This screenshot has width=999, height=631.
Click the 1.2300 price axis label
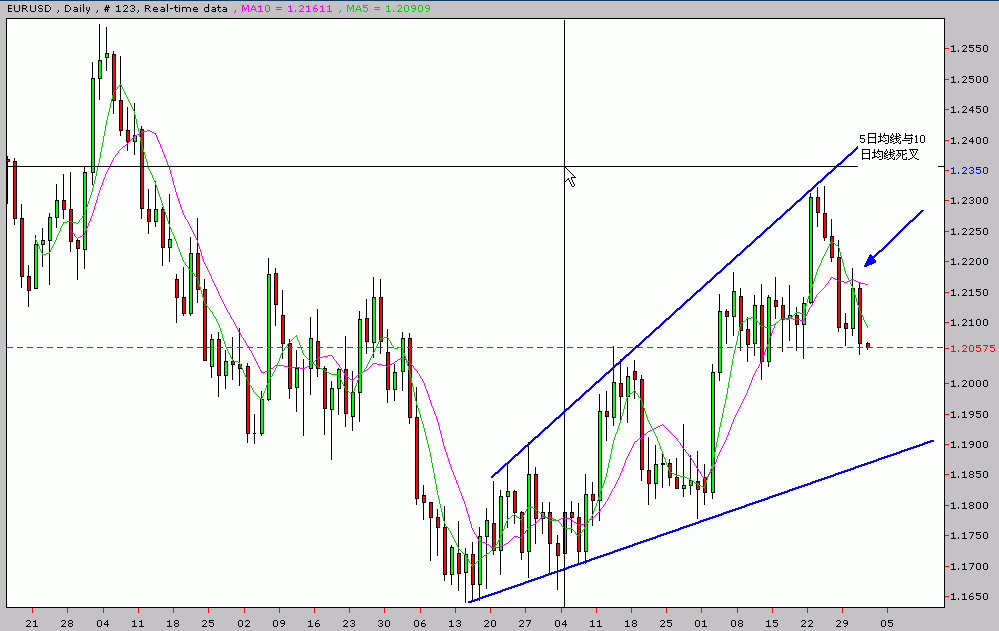(969, 201)
